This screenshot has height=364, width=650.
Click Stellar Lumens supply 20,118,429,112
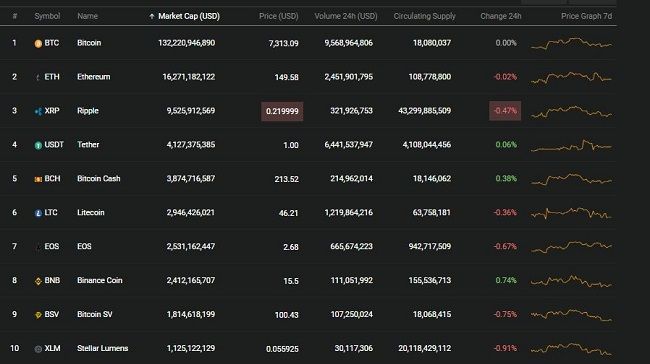(x=424, y=349)
